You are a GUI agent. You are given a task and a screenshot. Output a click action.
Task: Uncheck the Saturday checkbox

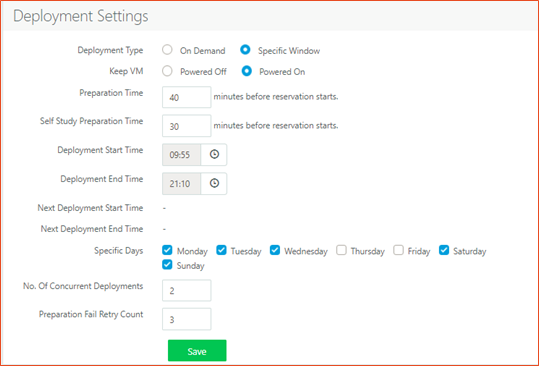(x=444, y=250)
